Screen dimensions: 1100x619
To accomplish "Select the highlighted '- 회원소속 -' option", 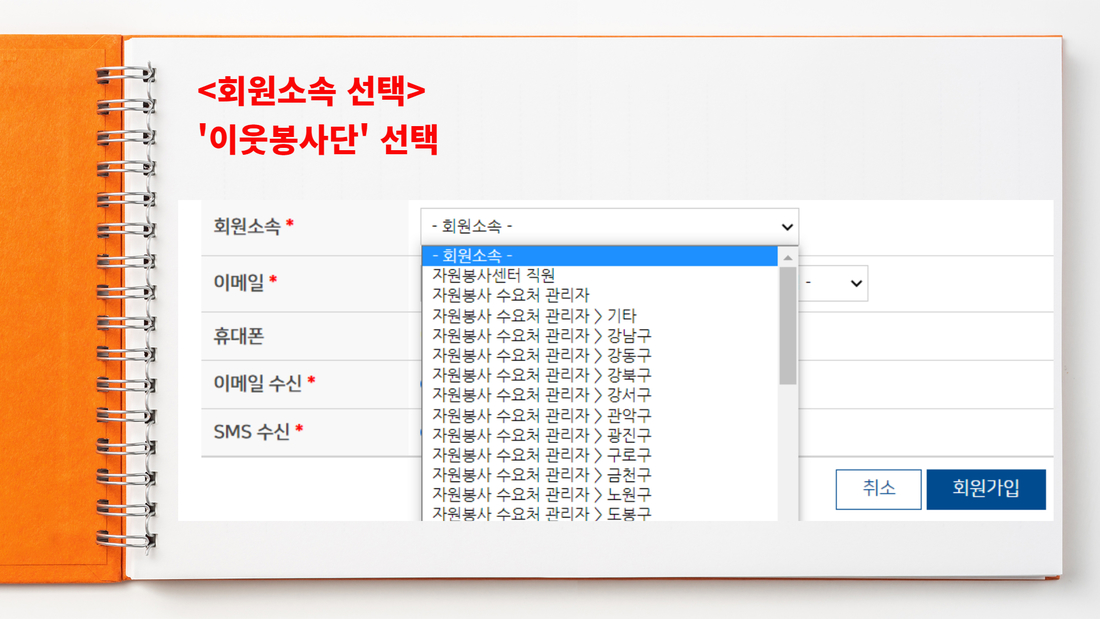I will tap(600, 255).
